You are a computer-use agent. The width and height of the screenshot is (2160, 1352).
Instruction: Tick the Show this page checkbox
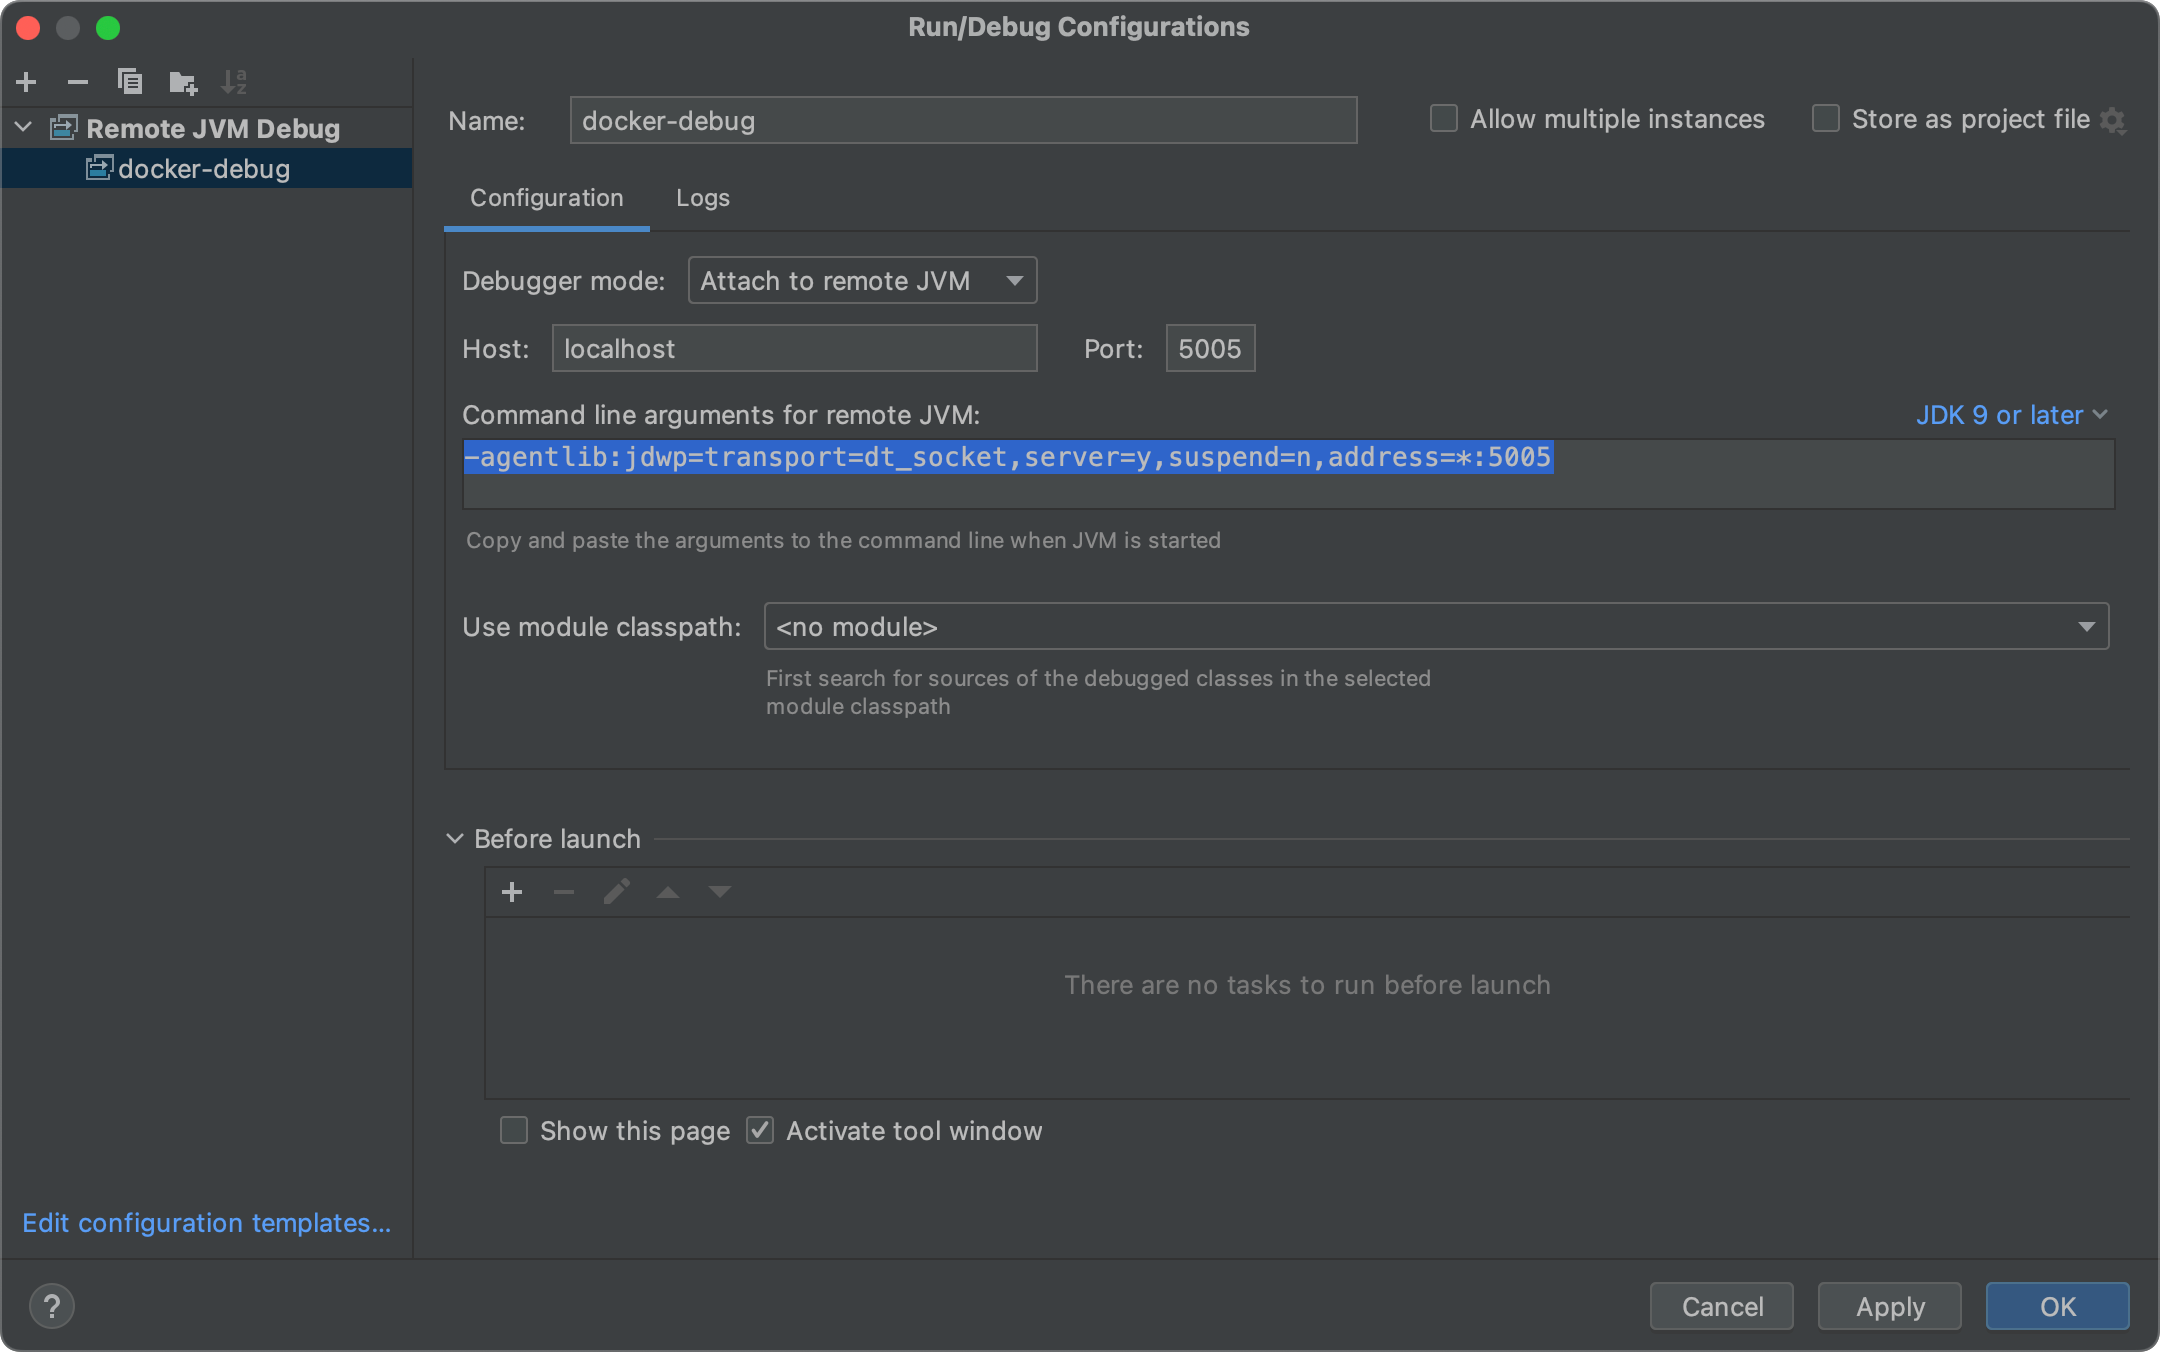[x=514, y=1131]
